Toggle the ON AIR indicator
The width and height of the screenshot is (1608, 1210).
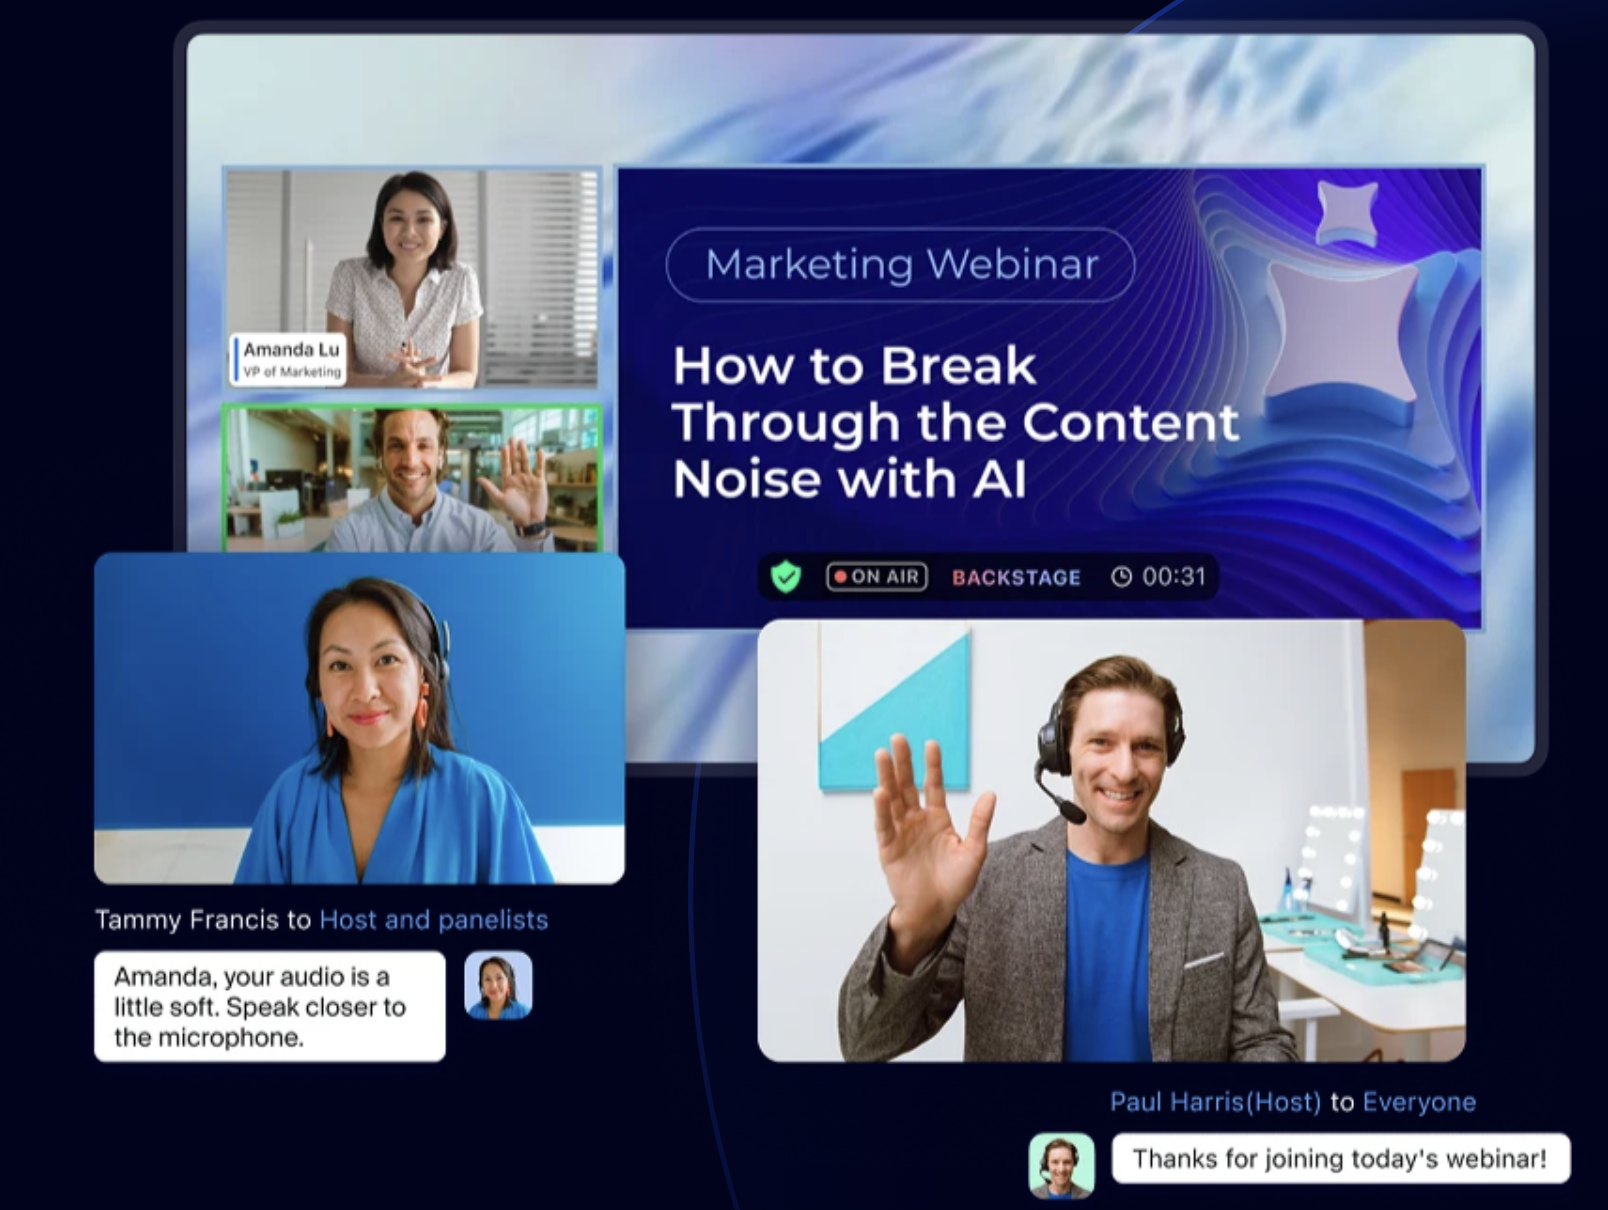[877, 577]
